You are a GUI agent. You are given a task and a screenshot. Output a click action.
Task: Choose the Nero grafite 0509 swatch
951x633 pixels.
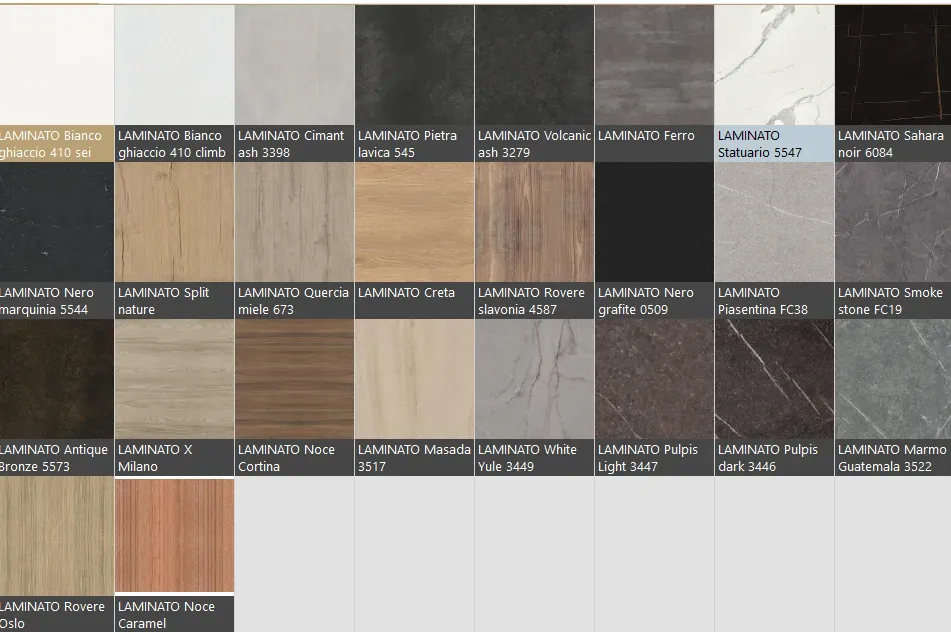655,222
